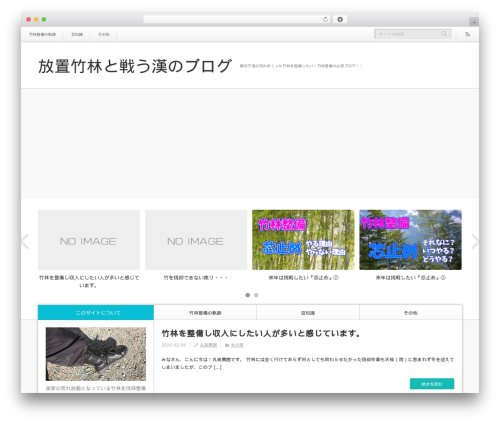Open carousel caption 竹を処分できない… under second thumbnail
Image resolution: width=500 pixels, height=423 pixels.
coord(196,277)
